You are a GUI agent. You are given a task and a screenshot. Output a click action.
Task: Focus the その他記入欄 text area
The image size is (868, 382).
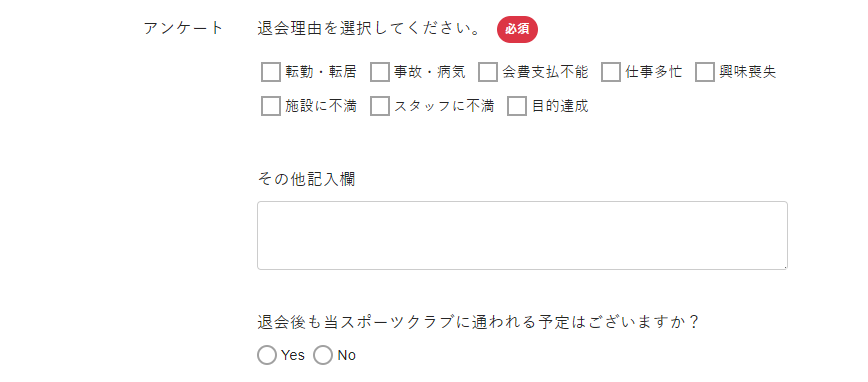(522, 235)
